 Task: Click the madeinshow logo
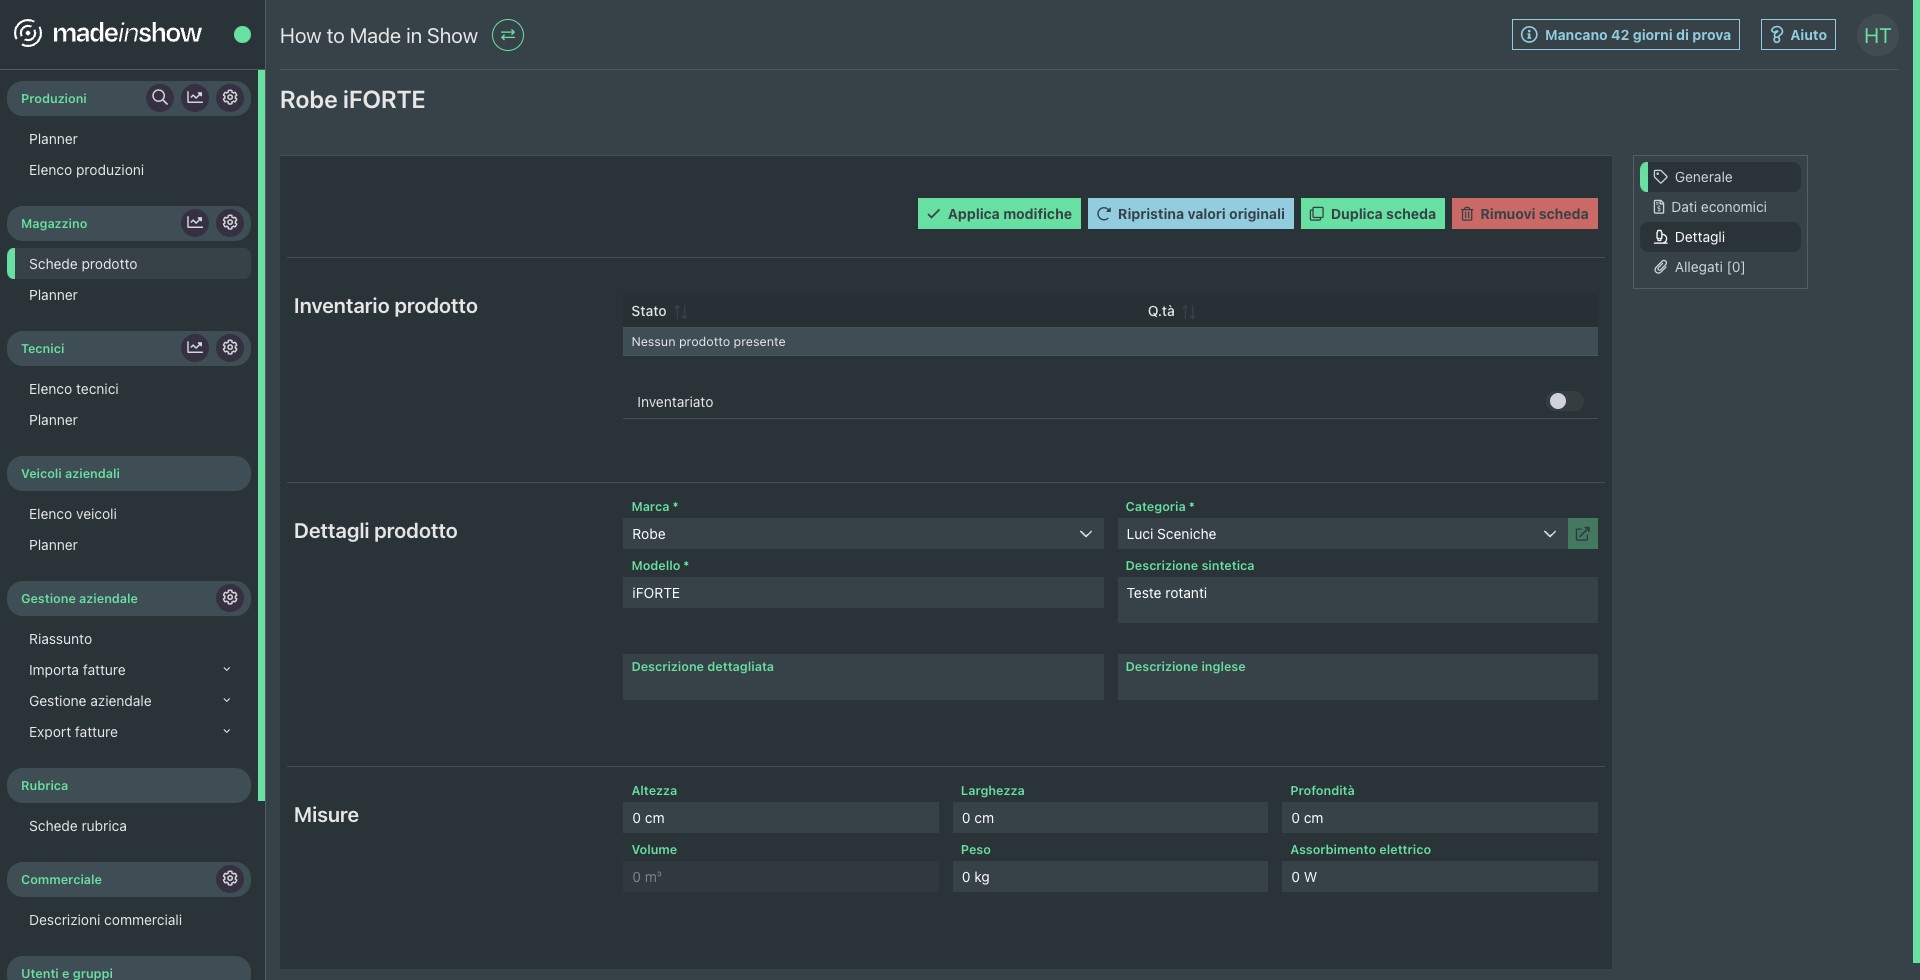click(108, 34)
